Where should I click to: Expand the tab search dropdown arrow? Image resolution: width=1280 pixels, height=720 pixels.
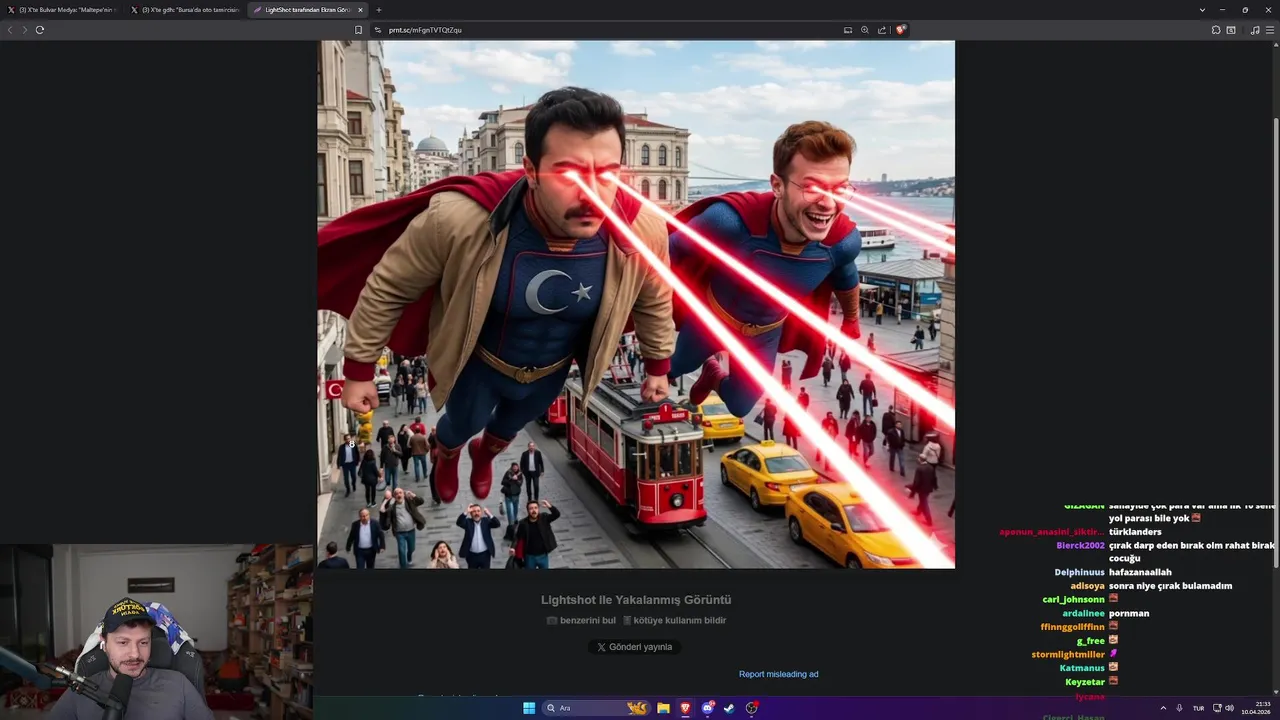pos(1202,10)
